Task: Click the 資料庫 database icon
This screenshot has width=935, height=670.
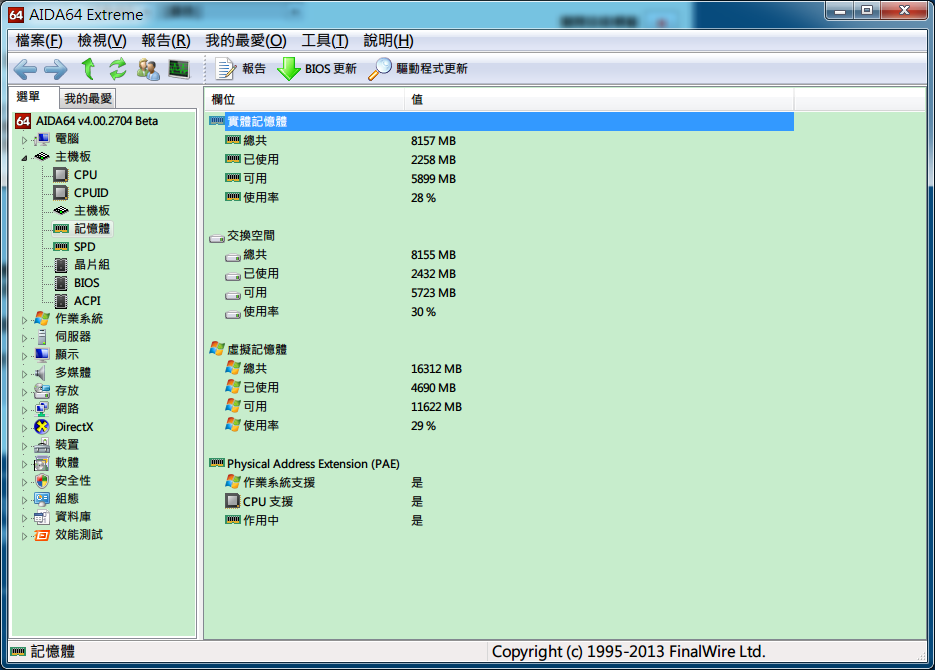Action: coord(42,517)
